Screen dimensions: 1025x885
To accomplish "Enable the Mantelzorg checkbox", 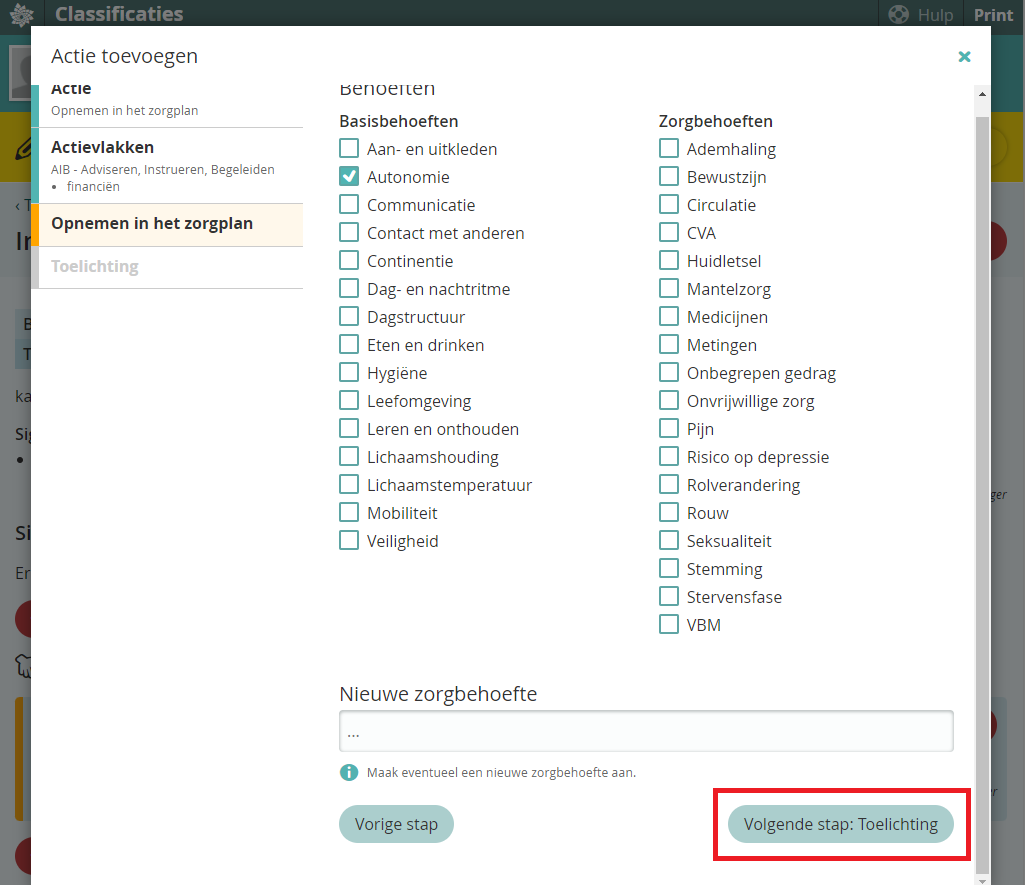I will (669, 289).
